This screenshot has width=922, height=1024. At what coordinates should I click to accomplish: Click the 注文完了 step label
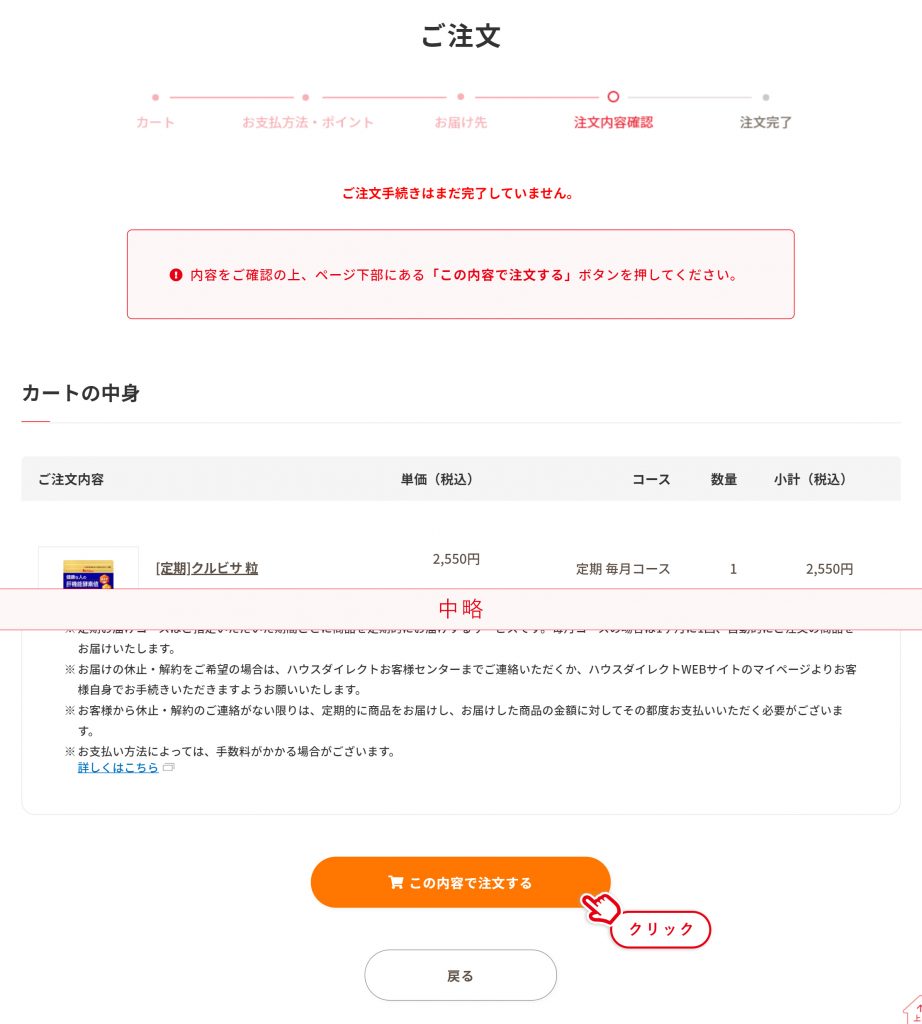[x=765, y=122]
